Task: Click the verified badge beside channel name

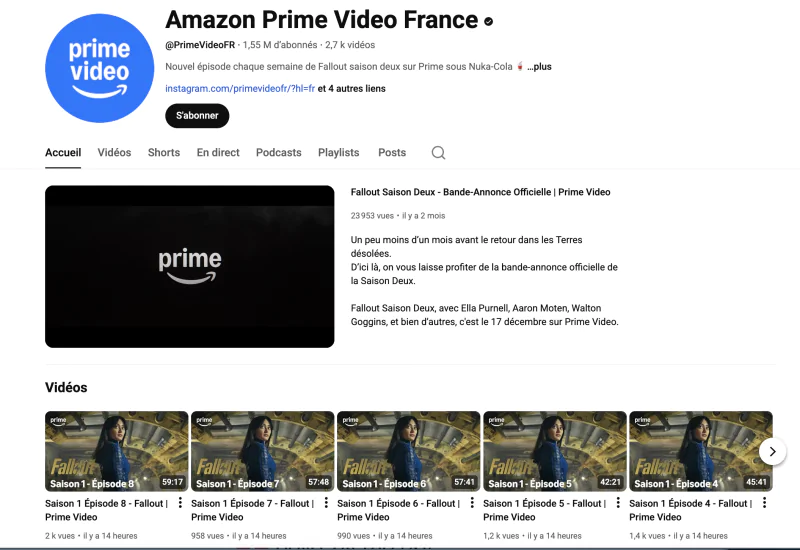Action: click(488, 21)
